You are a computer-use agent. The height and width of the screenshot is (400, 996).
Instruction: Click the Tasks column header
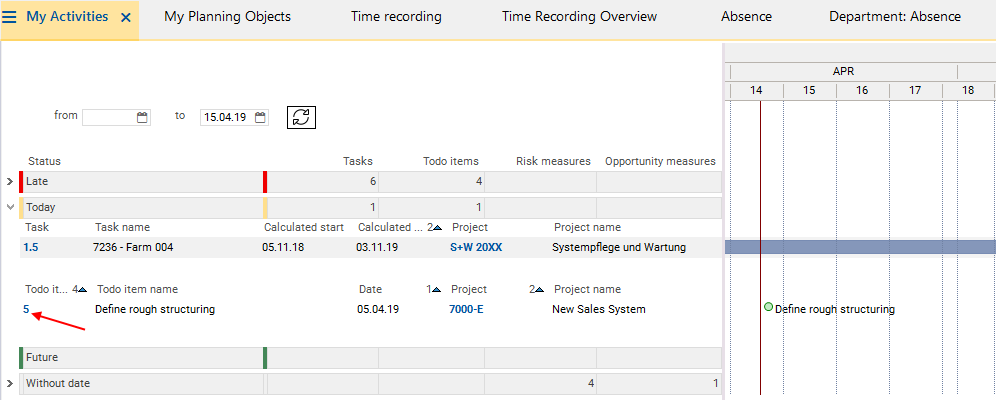click(x=358, y=161)
